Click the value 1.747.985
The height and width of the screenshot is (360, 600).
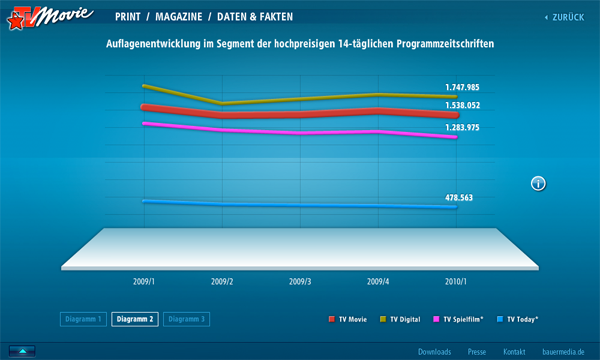pyautogui.click(x=462, y=87)
